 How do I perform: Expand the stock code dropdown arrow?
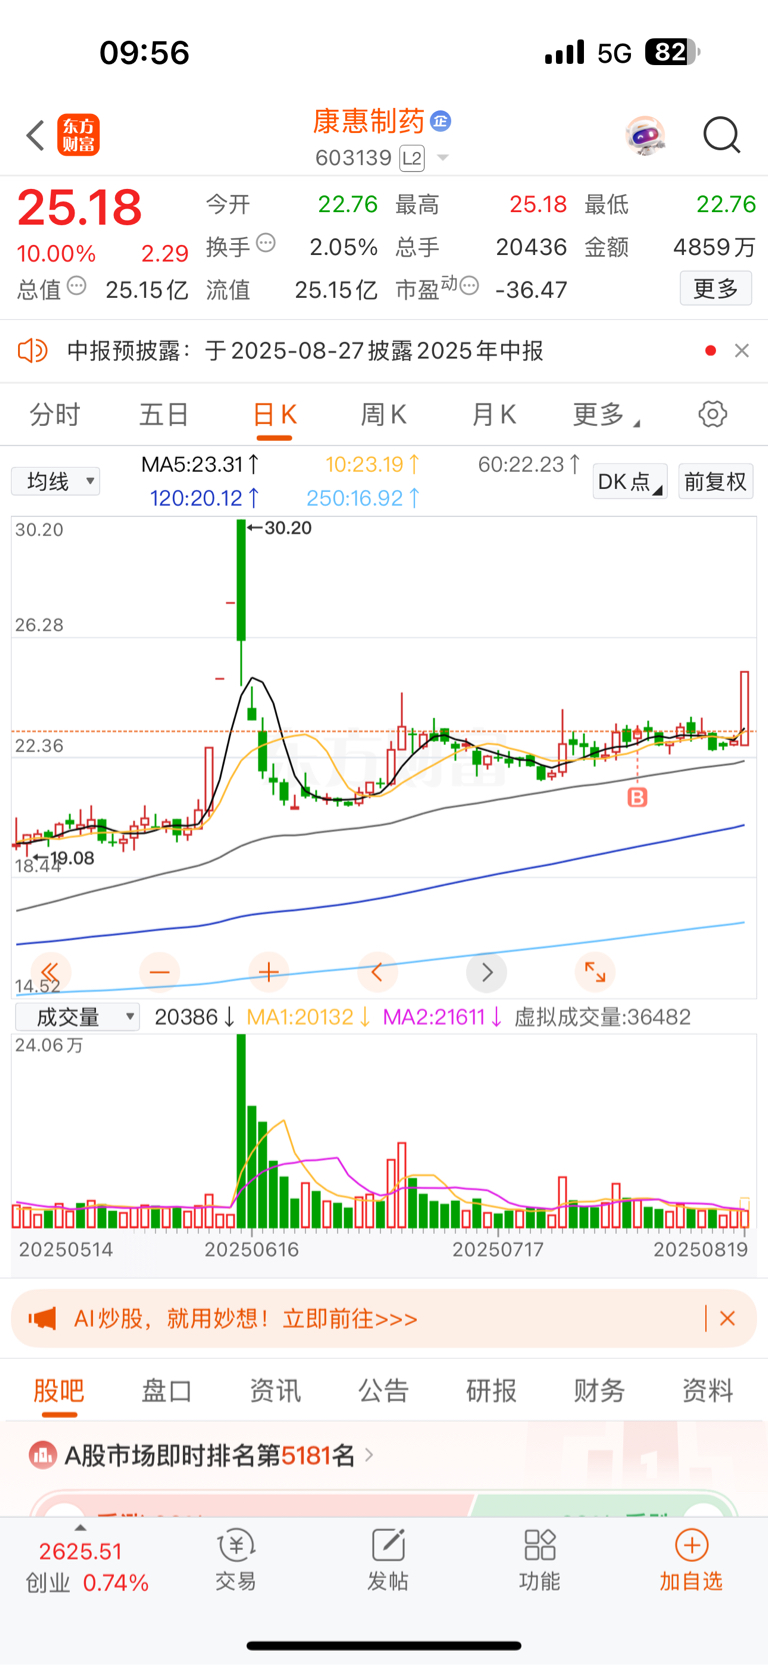pos(443,158)
